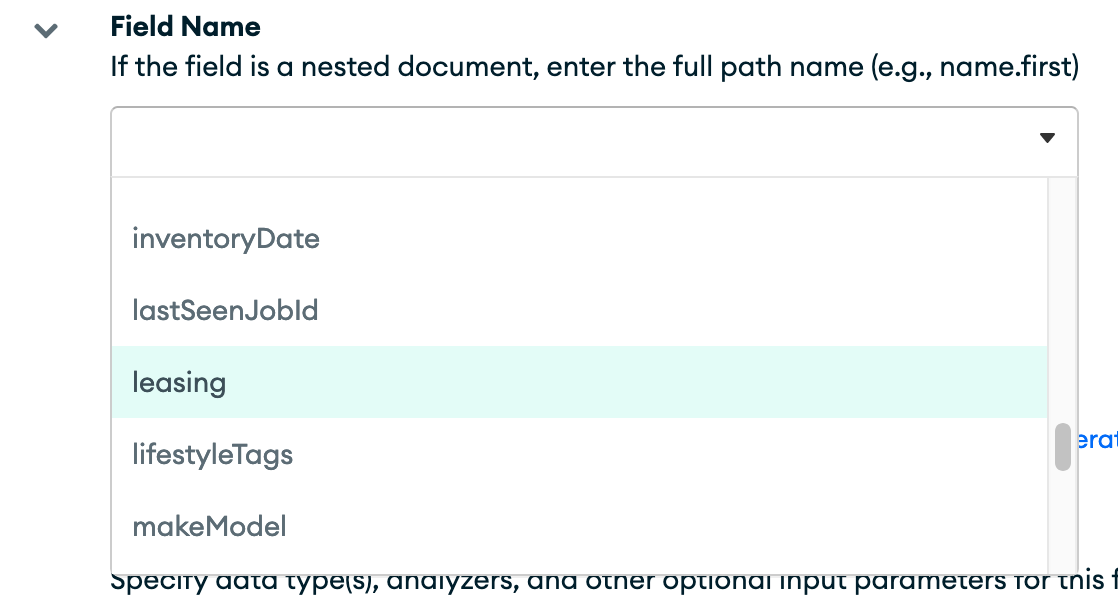Collapse the Field Name section chevron
The width and height of the screenshot is (1118, 600).
pyautogui.click(x=46, y=30)
